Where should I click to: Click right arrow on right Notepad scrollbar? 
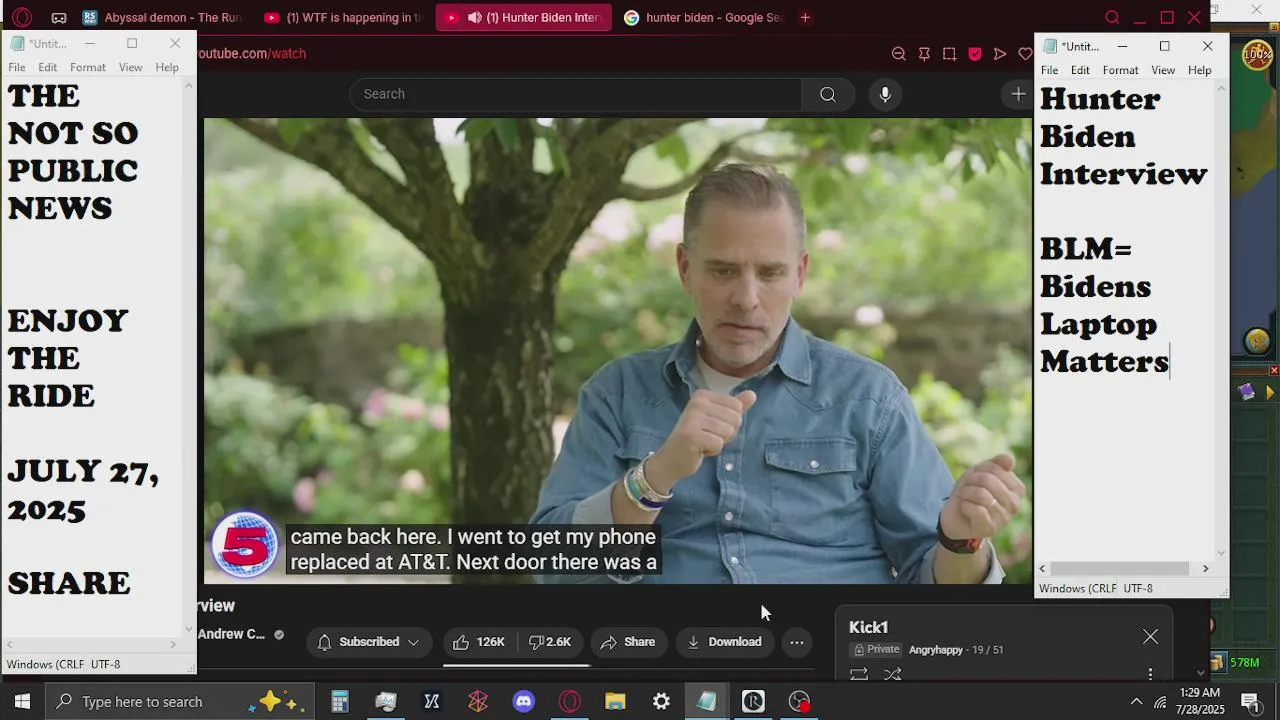[x=1205, y=568]
